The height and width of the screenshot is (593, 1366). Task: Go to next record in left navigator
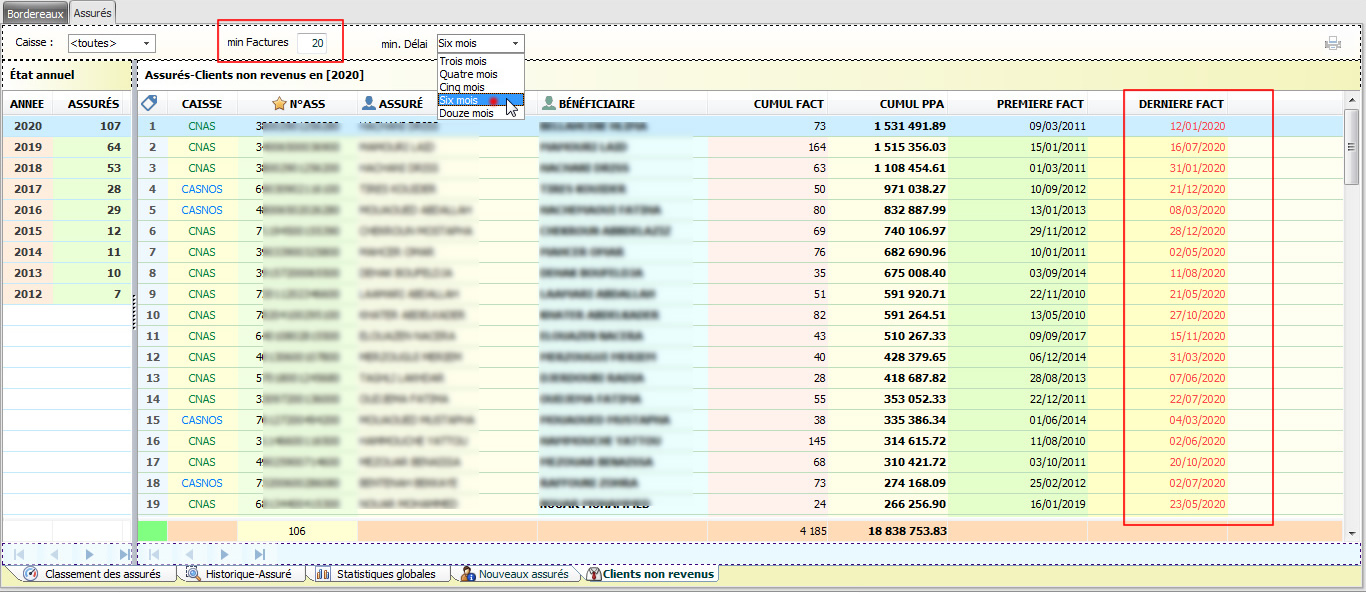pyautogui.click(x=90, y=554)
